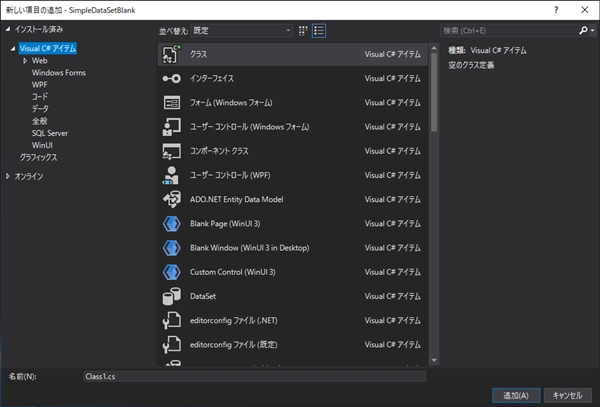Select the ADO.NET Entity Data Model icon
Viewport: 600px width, 407px height.
pyautogui.click(x=171, y=199)
